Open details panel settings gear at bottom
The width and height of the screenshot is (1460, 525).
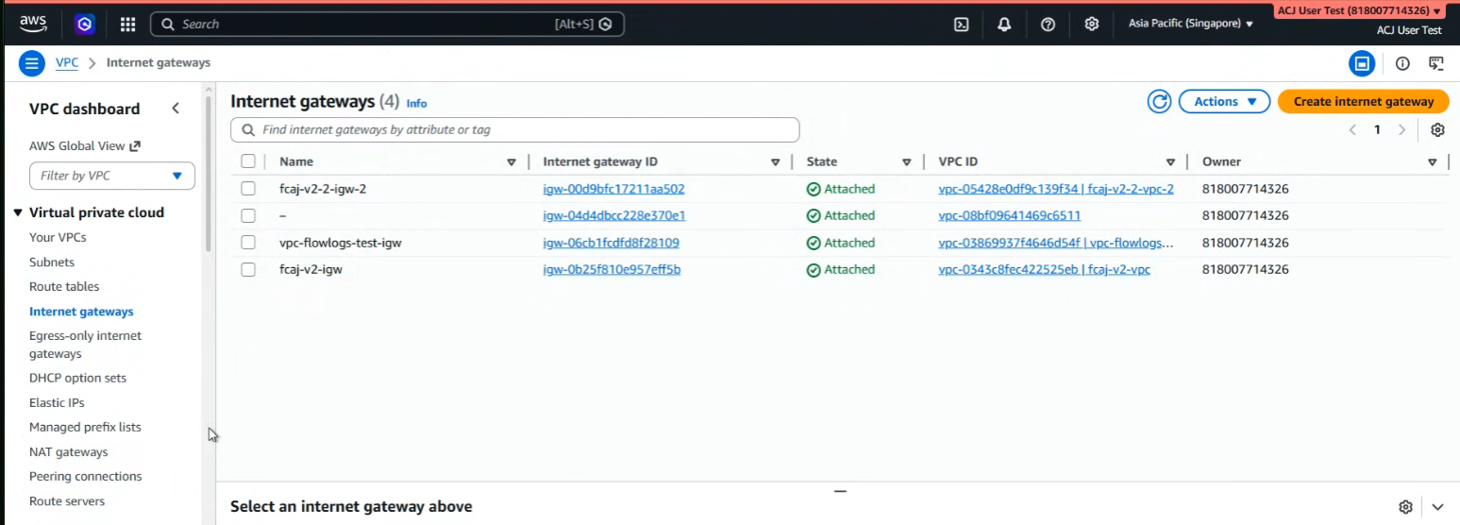[1405, 507]
